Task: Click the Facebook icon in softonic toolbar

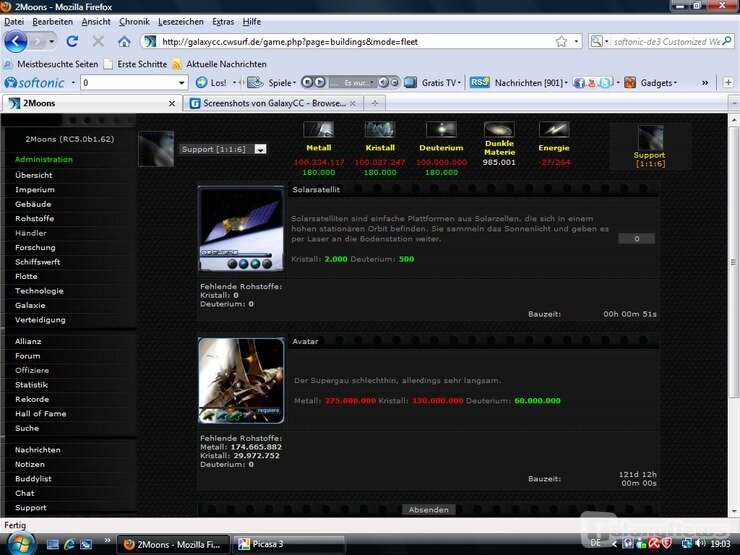Action: [x=579, y=83]
